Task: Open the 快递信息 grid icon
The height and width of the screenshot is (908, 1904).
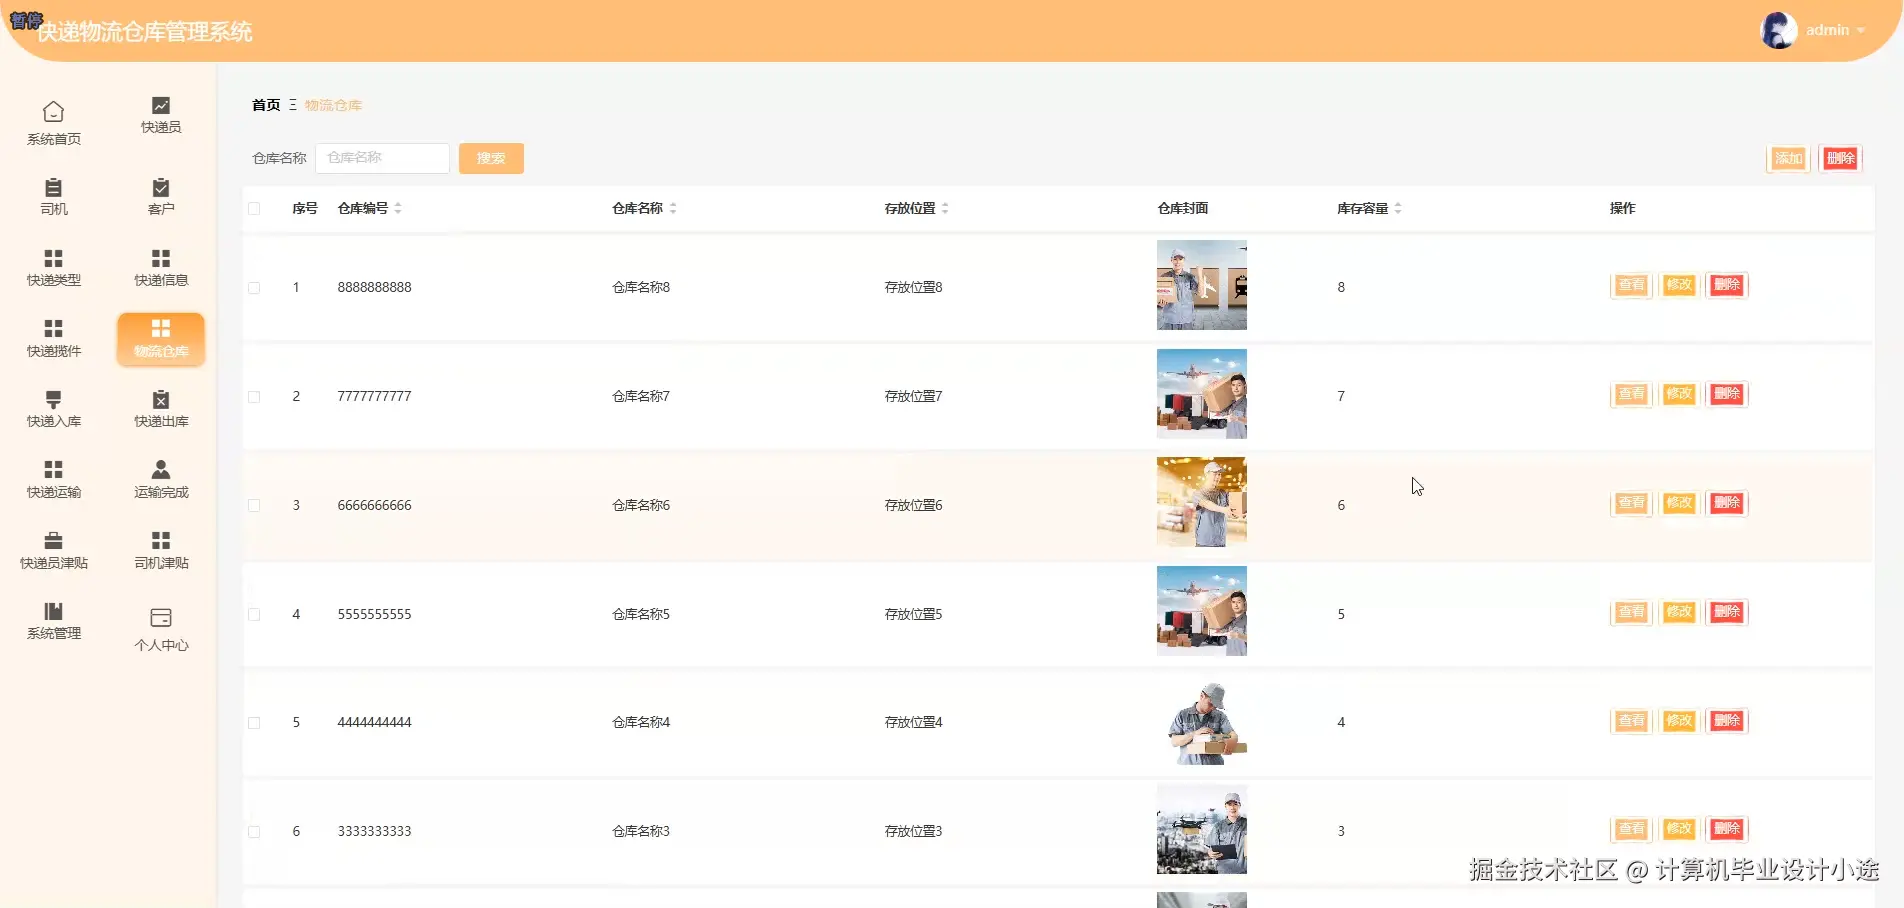Action: point(161,258)
